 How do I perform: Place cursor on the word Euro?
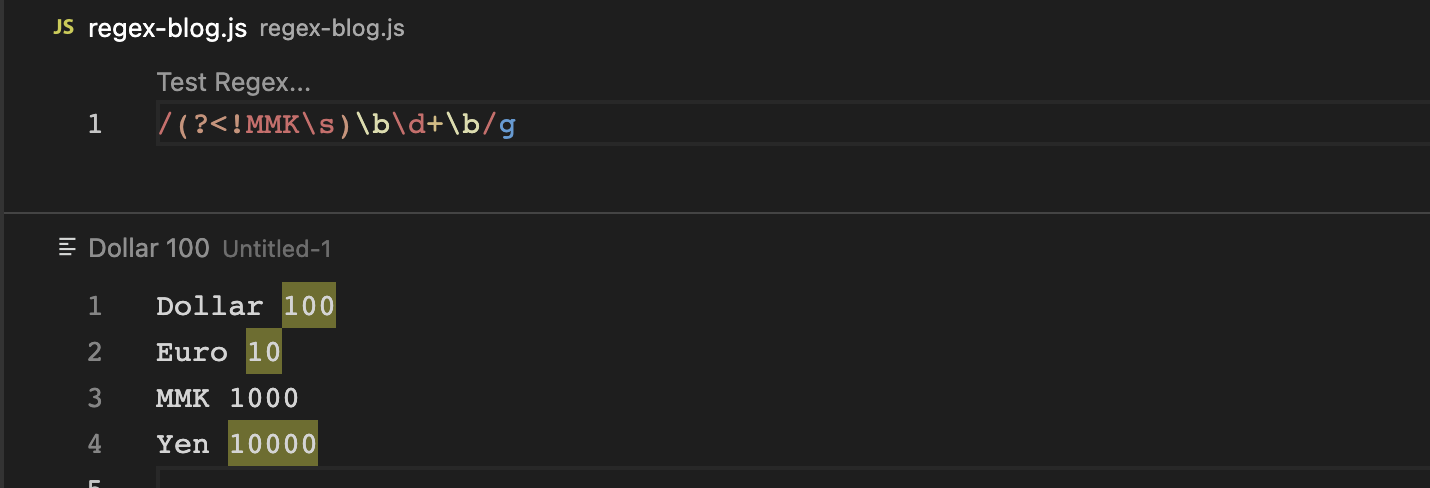192,352
